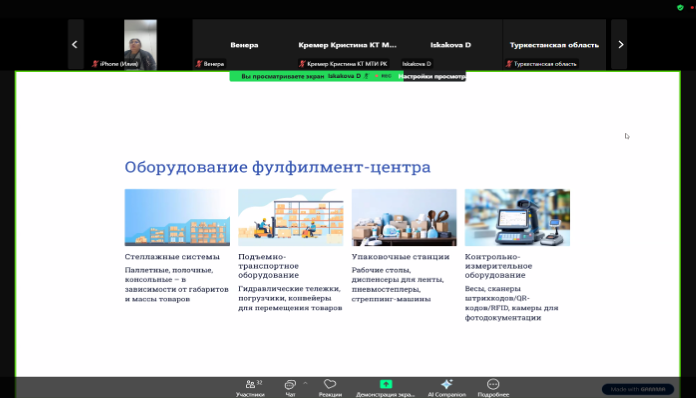Click the green screen-viewing notification bar
The image size is (696, 398).
click(316, 76)
